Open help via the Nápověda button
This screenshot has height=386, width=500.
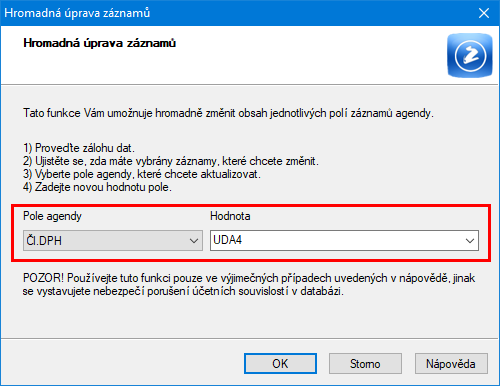pos(451,364)
